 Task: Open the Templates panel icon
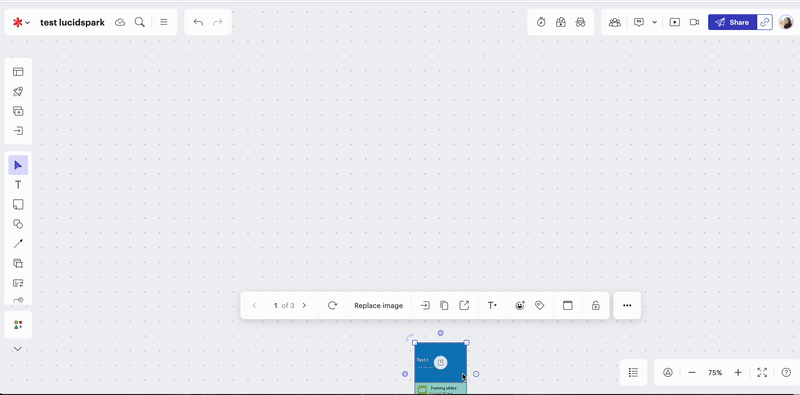point(18,72)
